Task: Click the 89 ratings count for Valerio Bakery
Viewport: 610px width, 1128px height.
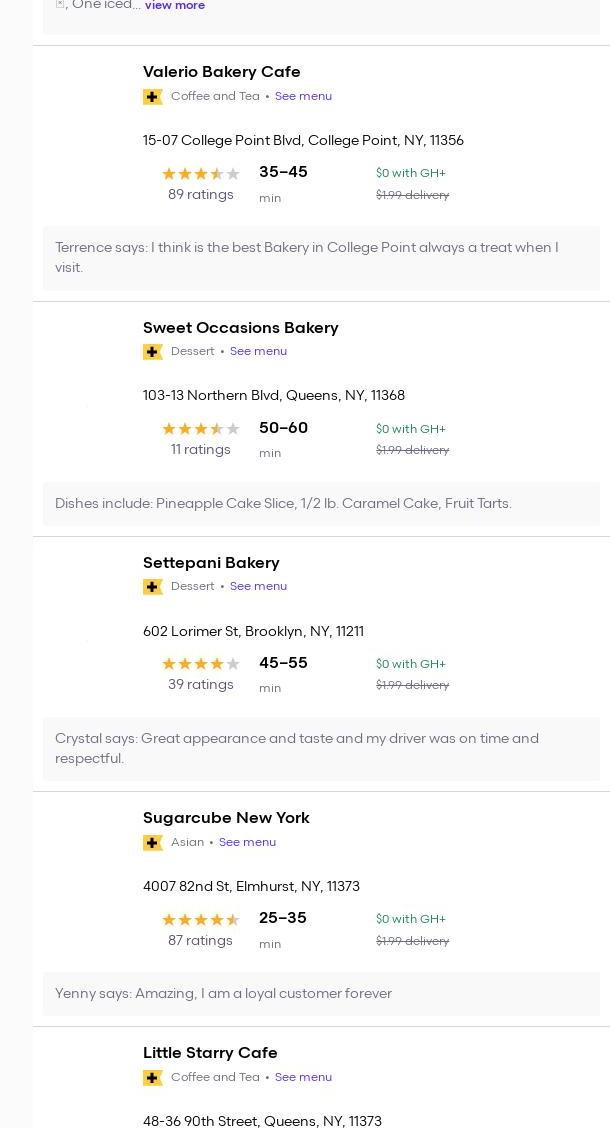Action: (x=201, y=195)
